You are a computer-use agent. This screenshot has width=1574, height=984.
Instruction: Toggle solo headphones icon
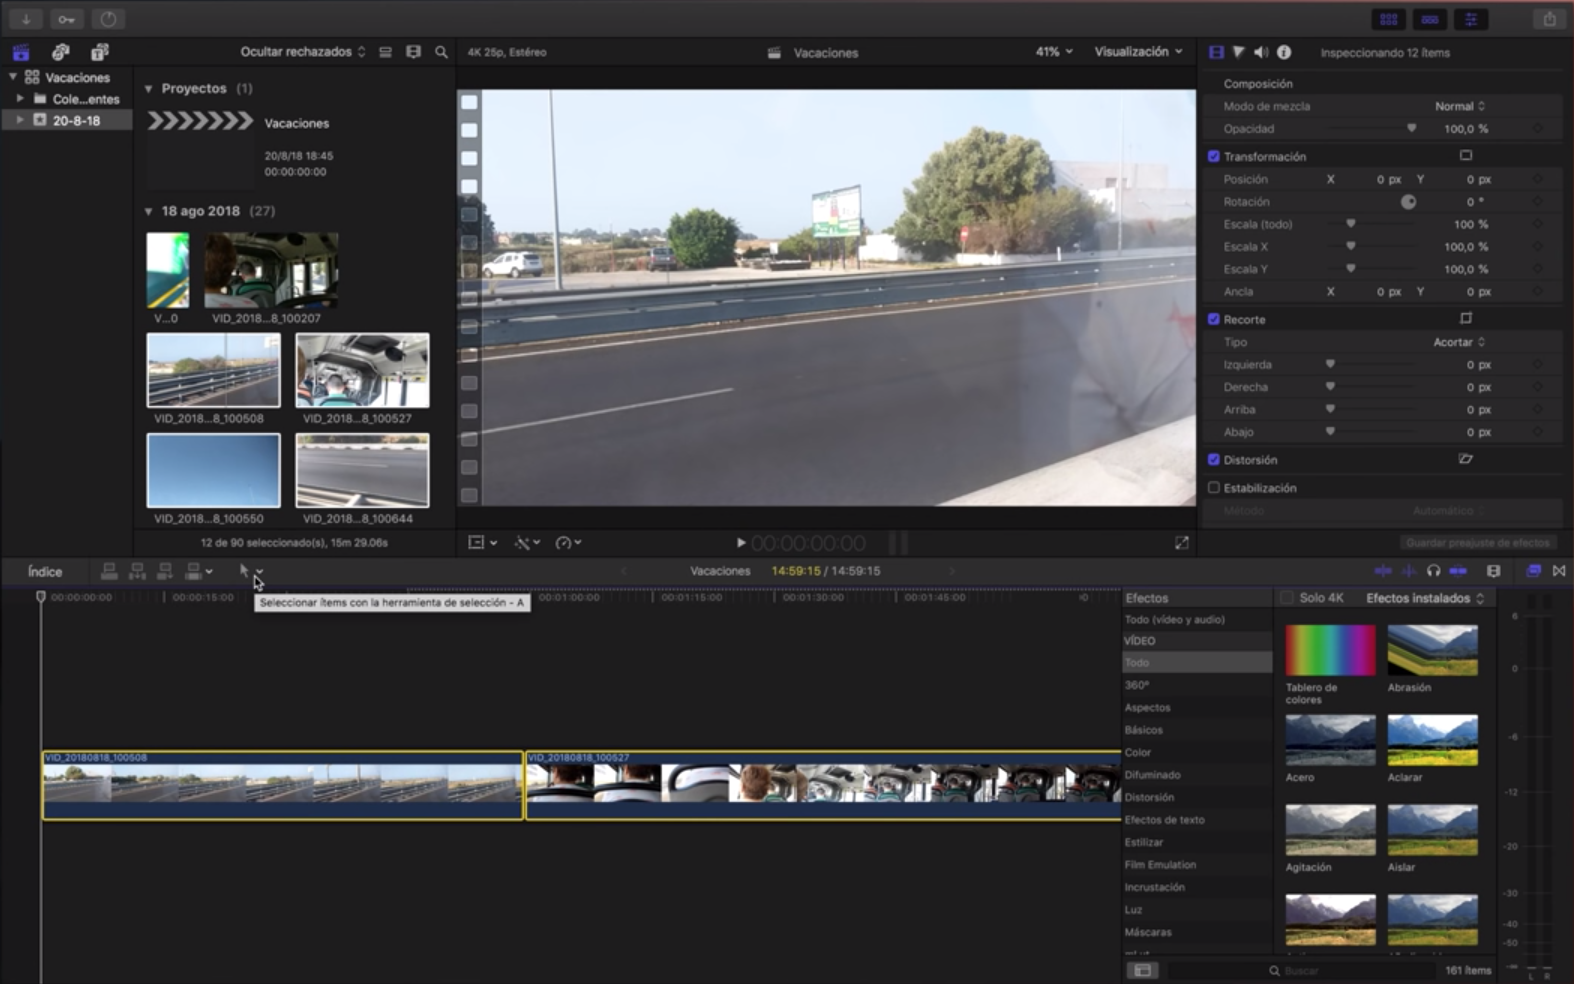tap(1433, 571)
